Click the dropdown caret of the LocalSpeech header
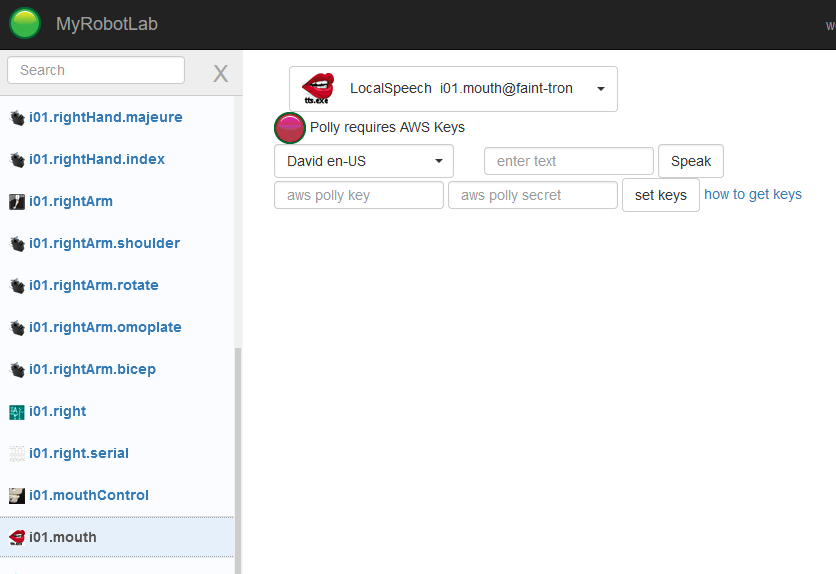The height and width of the screenshot is (574, 836). [x=601, y=89]
